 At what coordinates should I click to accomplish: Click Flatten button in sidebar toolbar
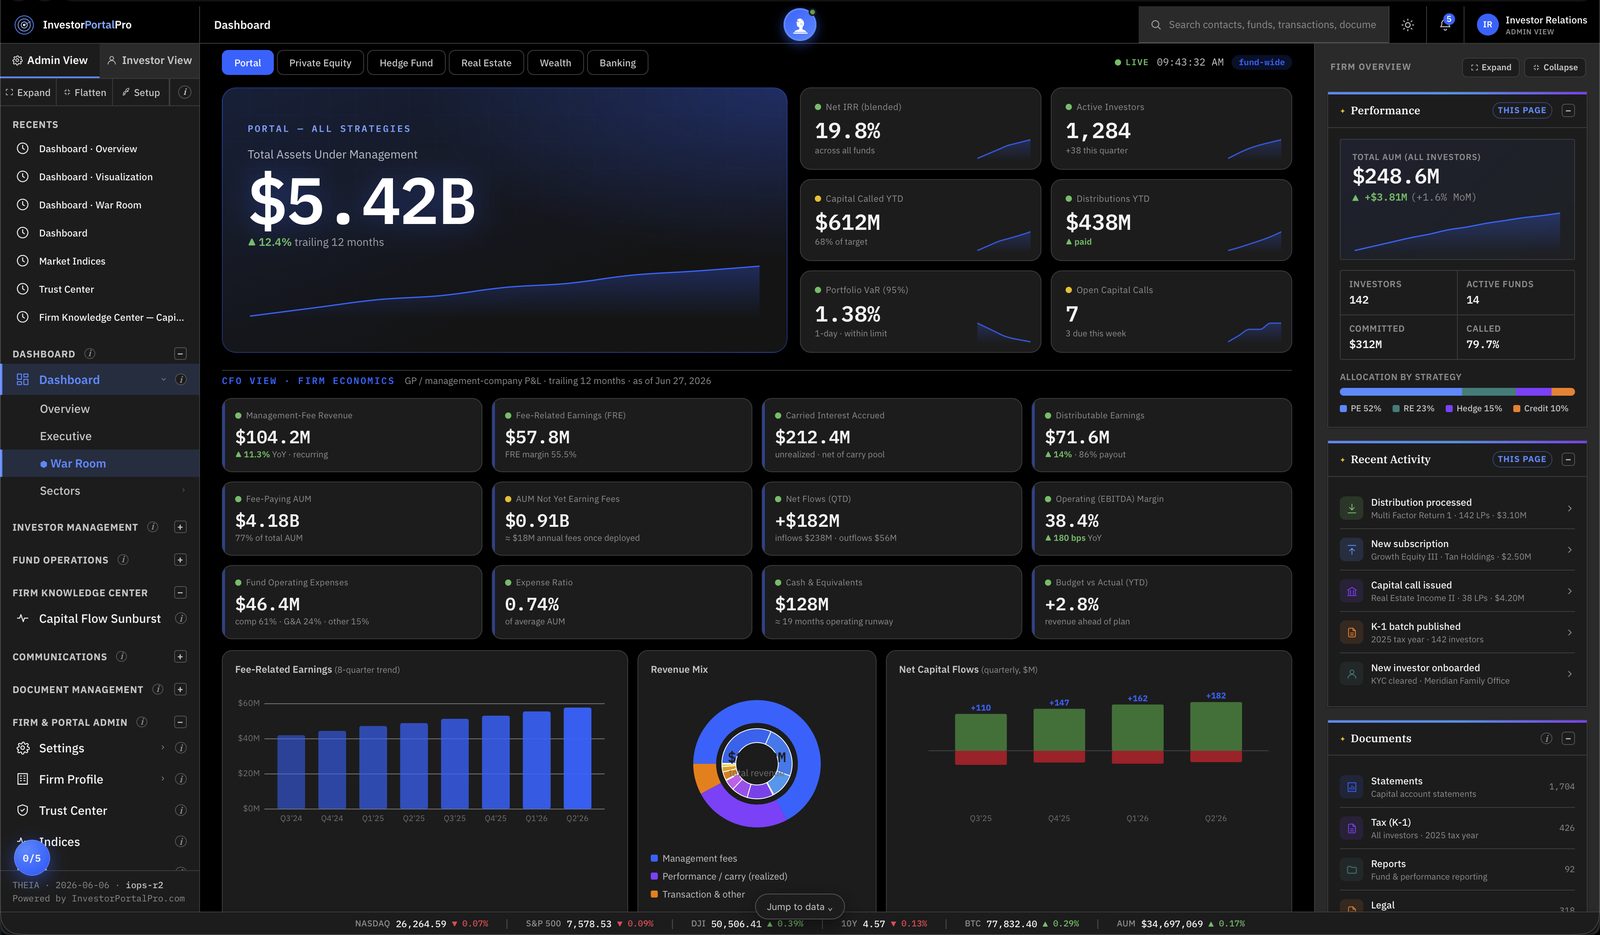pos(85,92)
